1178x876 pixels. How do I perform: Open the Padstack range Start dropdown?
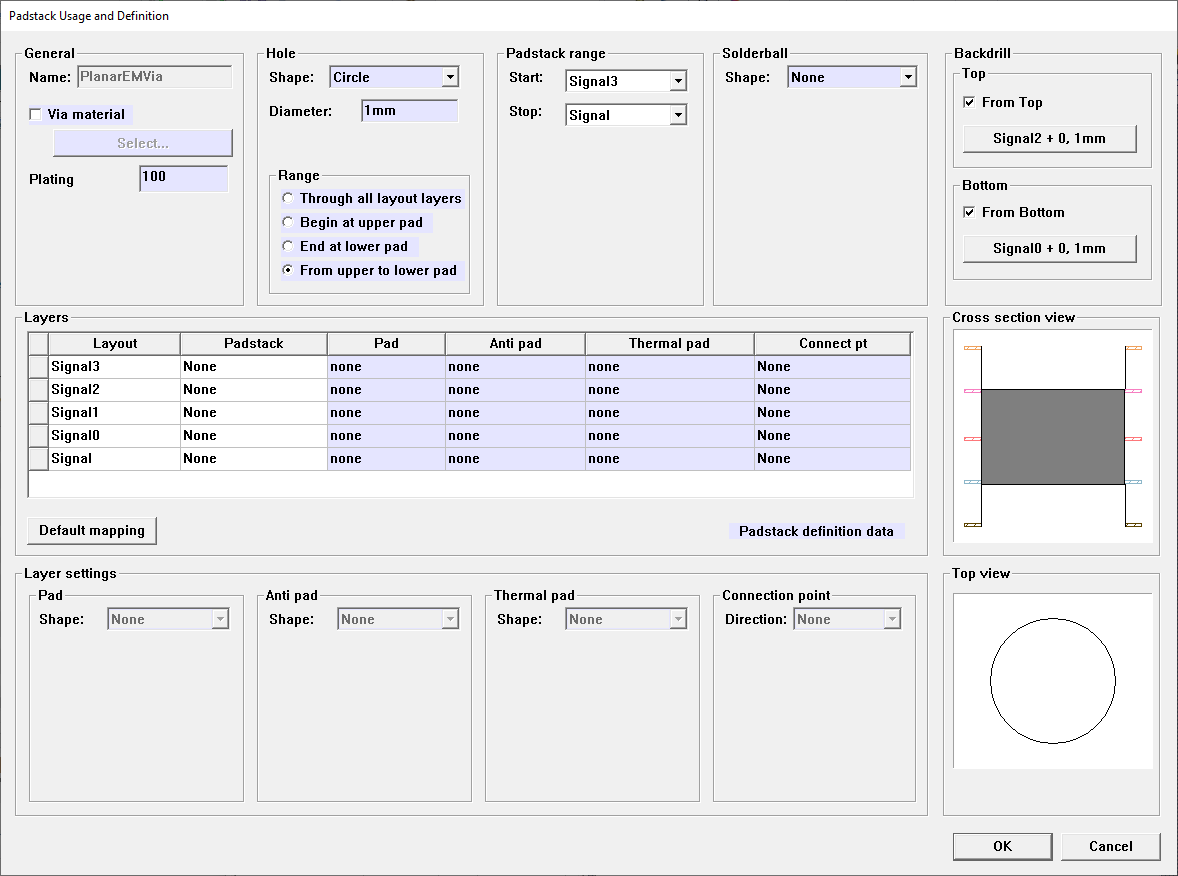(x=678, y=81)
